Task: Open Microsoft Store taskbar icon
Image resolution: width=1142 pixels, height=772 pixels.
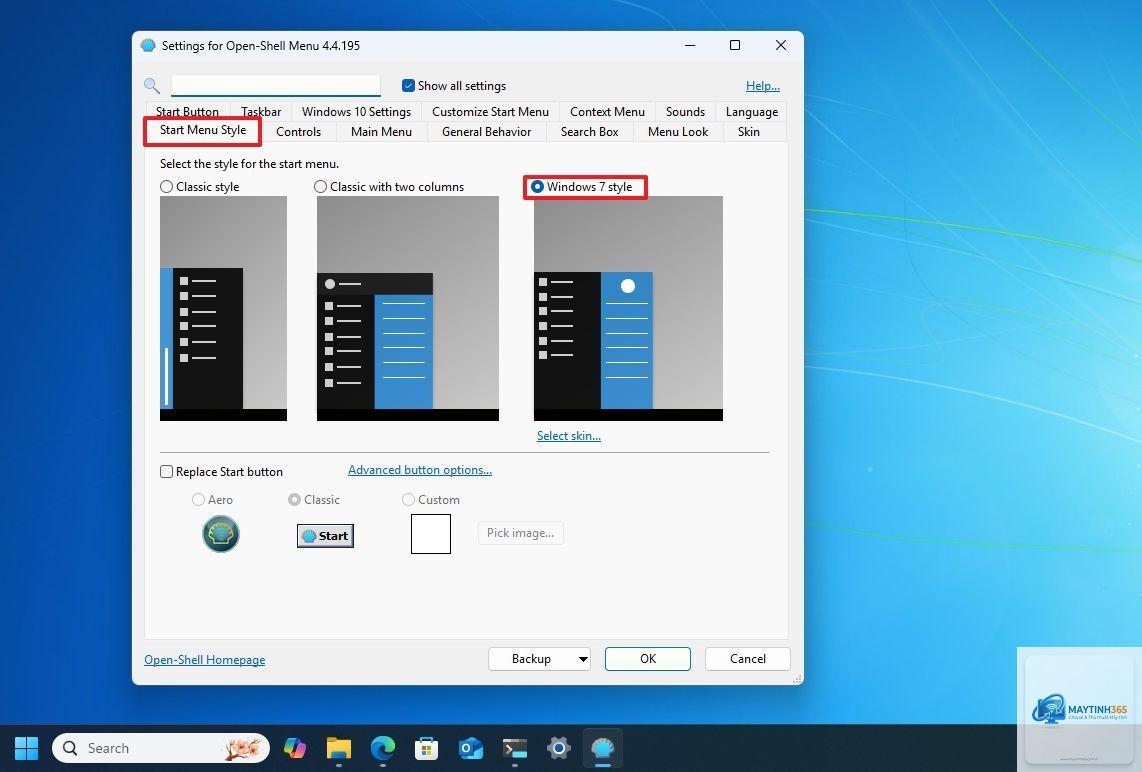Action: (x=426, y=748)
